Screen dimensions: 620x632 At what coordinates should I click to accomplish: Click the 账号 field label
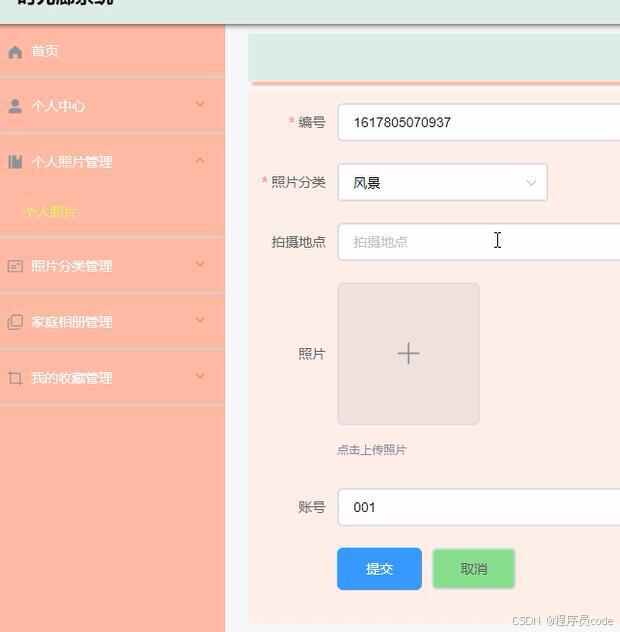coord(312,507)
